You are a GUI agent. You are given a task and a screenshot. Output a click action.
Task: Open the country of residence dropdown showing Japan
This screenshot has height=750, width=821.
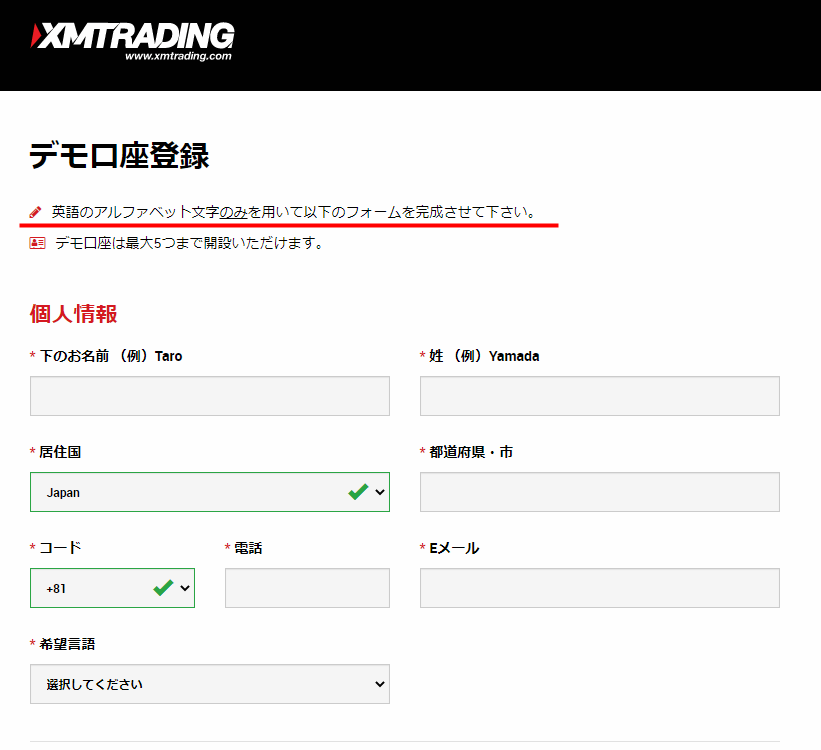tap(210, 492)
